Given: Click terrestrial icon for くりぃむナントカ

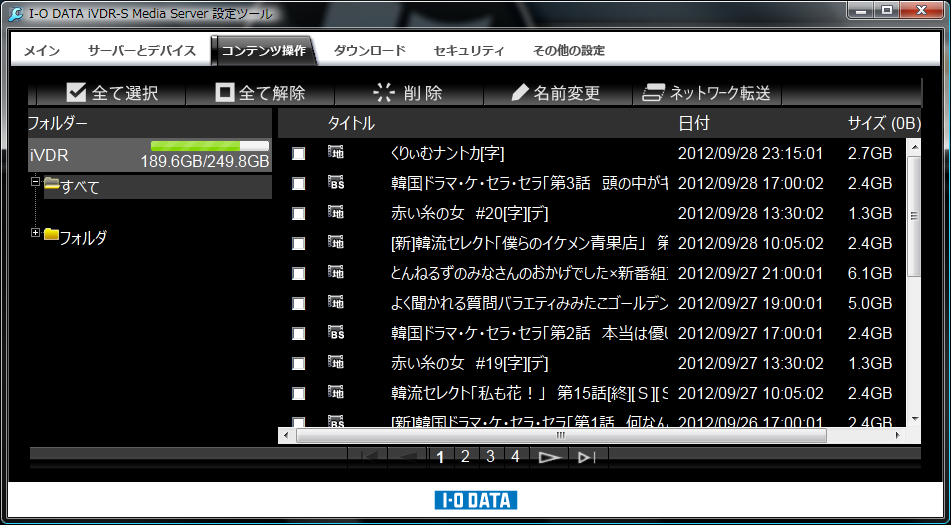Looking at the screenshot, I should tap(335, 152).
